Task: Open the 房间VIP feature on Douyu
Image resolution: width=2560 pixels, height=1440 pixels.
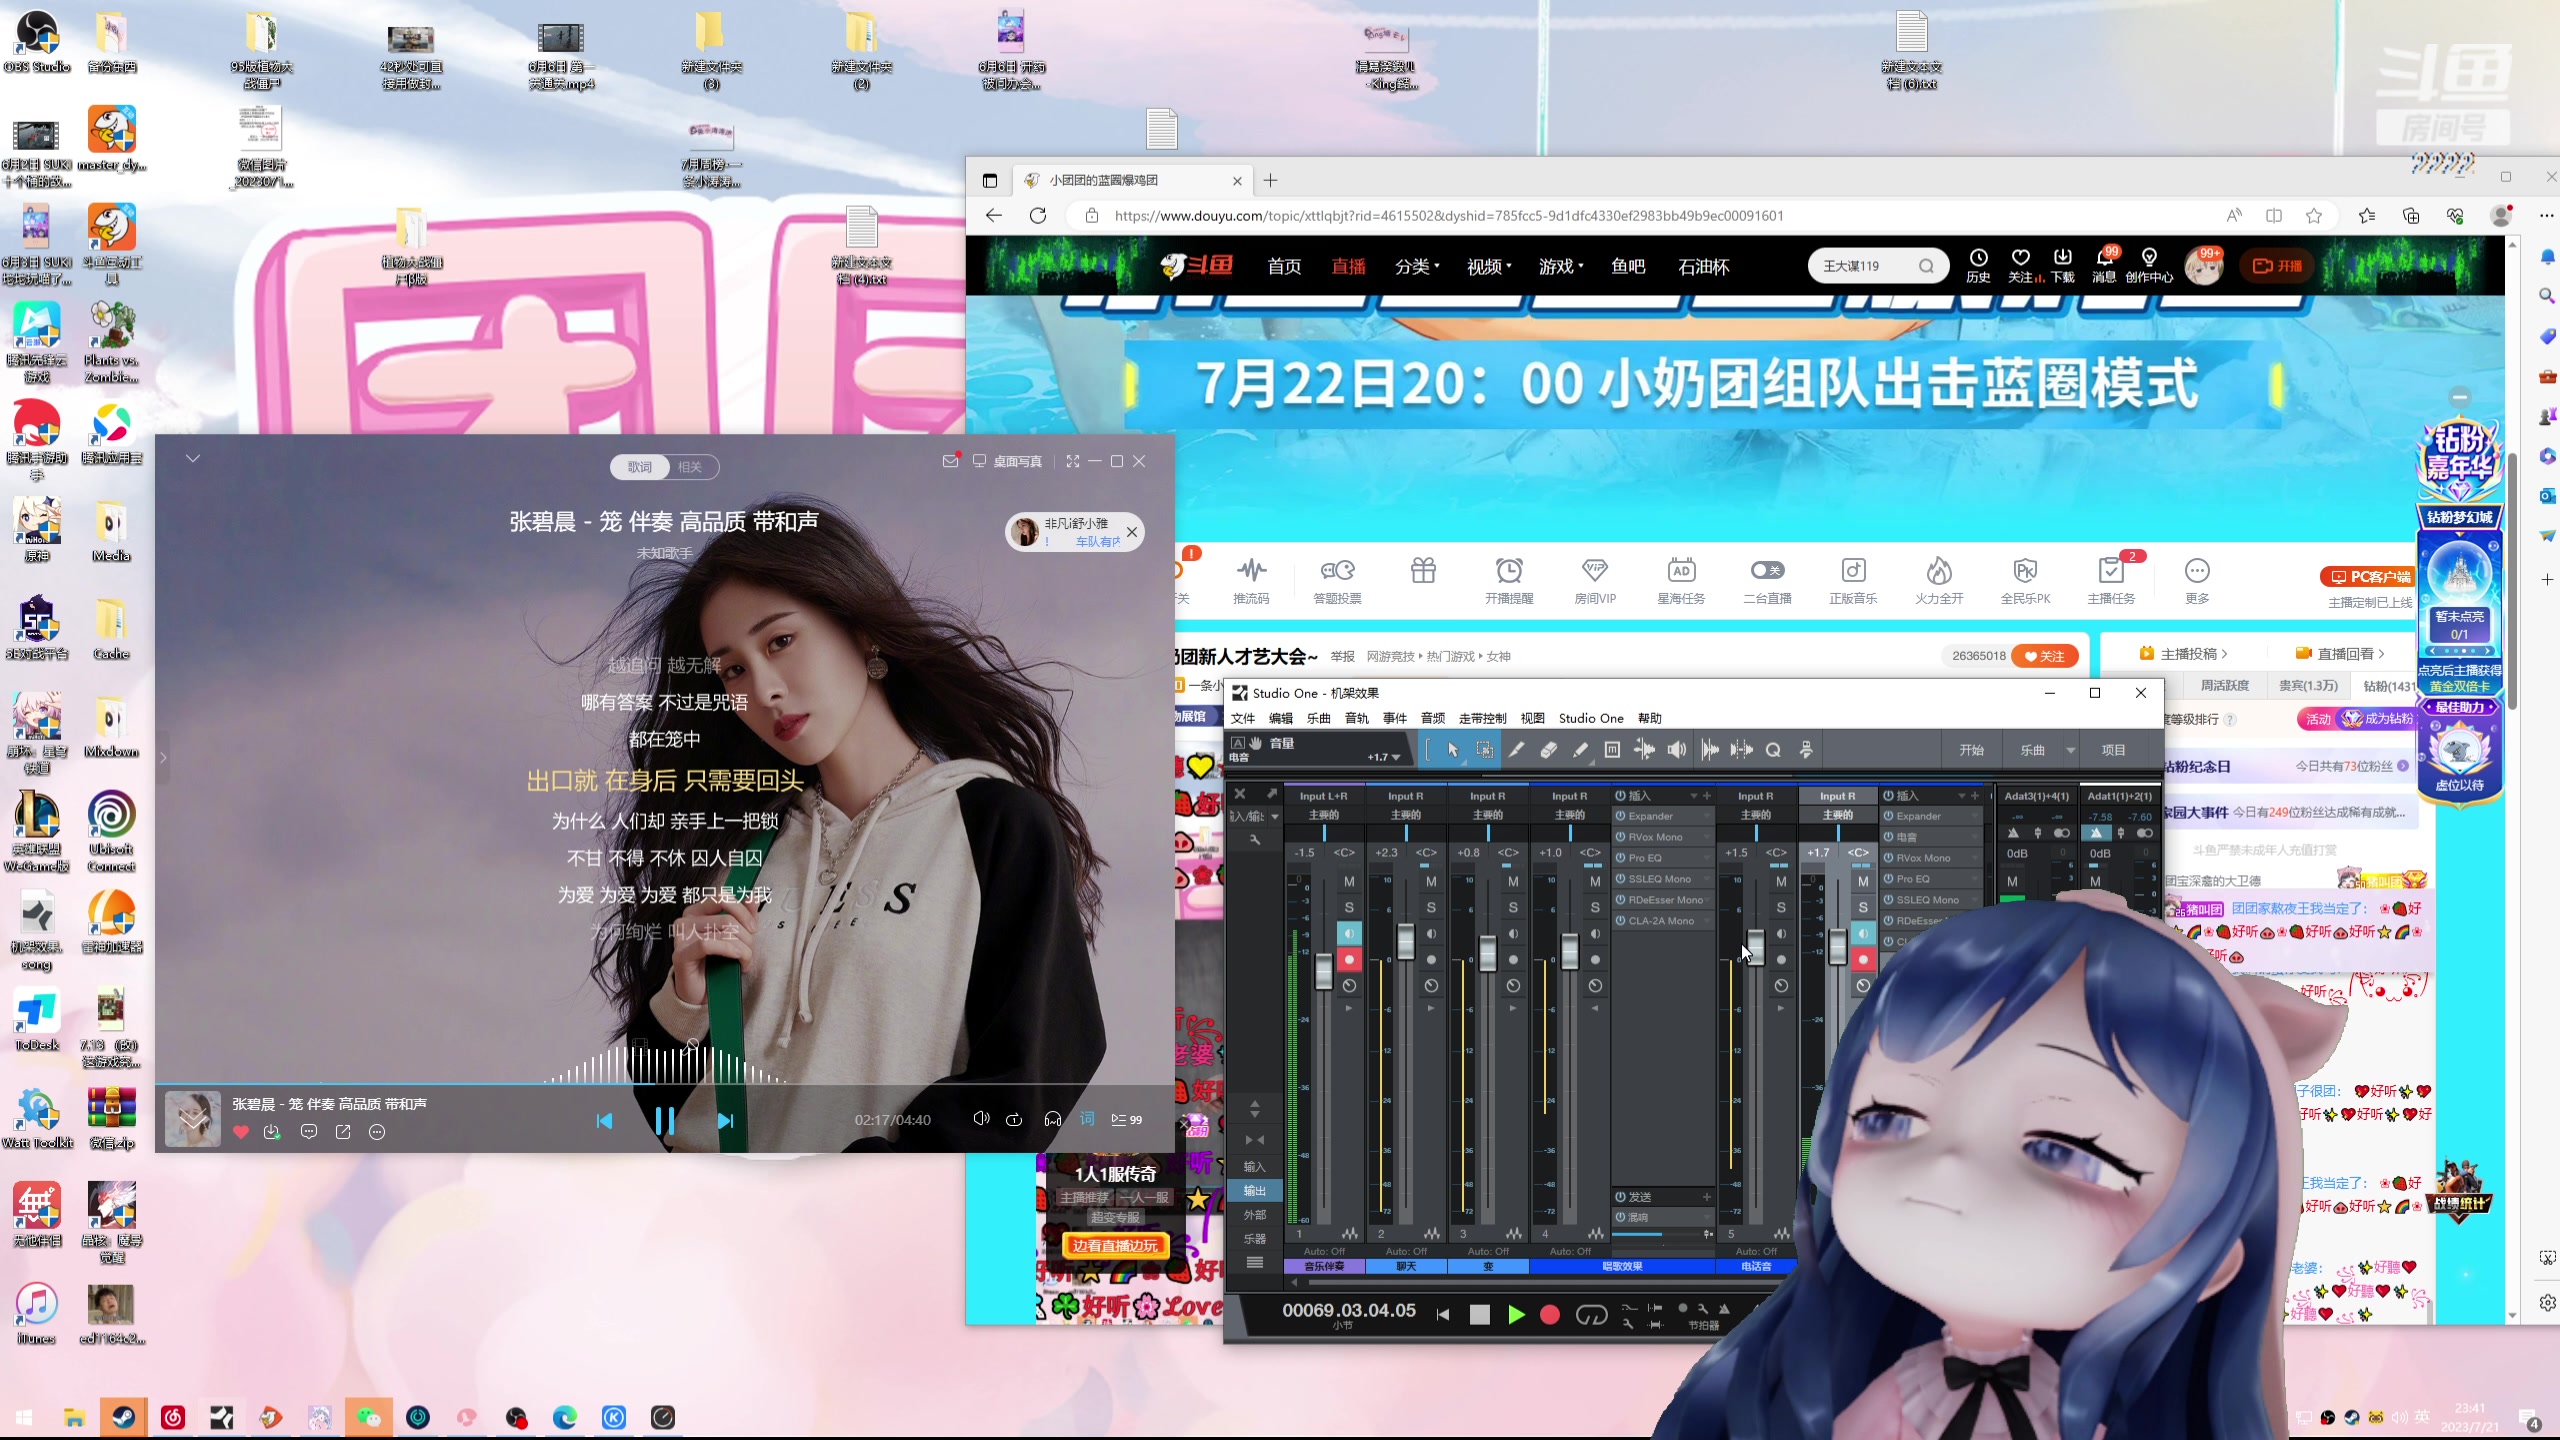Action: (x=1594, y=580)
